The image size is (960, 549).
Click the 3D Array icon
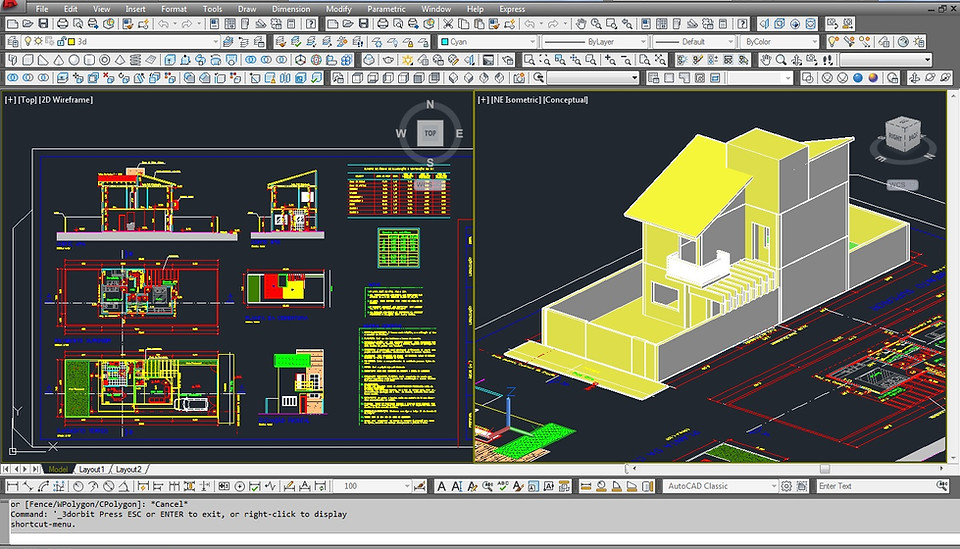[347, 60]
